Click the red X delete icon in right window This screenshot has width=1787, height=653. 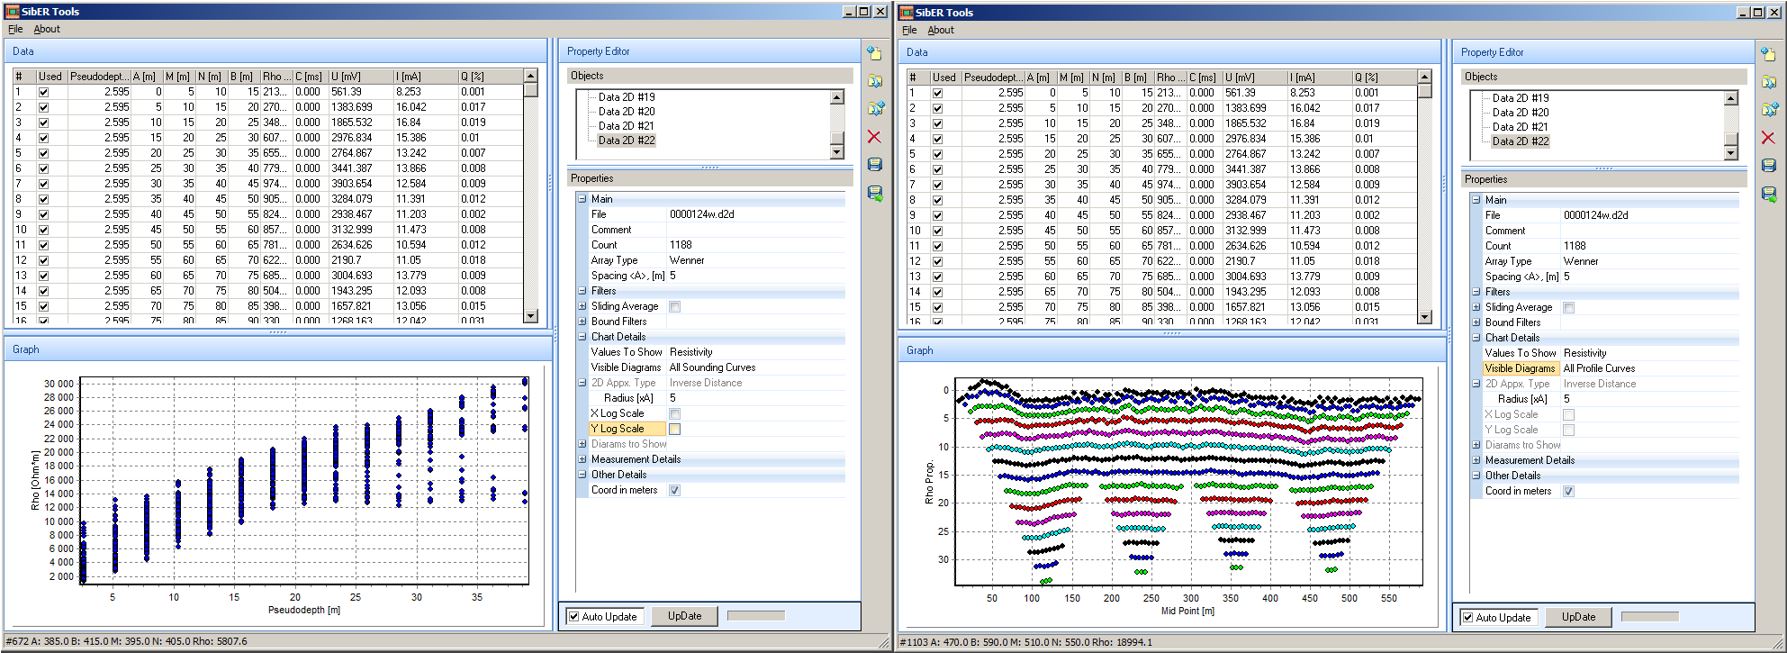point(1769,137)
